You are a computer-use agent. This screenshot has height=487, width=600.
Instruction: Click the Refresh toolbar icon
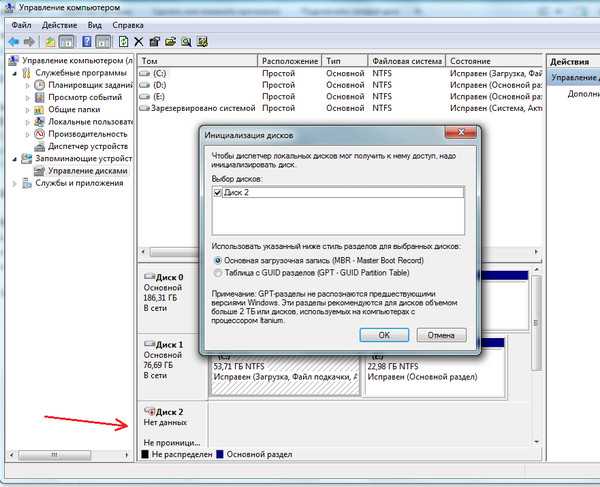pos(123,41)
